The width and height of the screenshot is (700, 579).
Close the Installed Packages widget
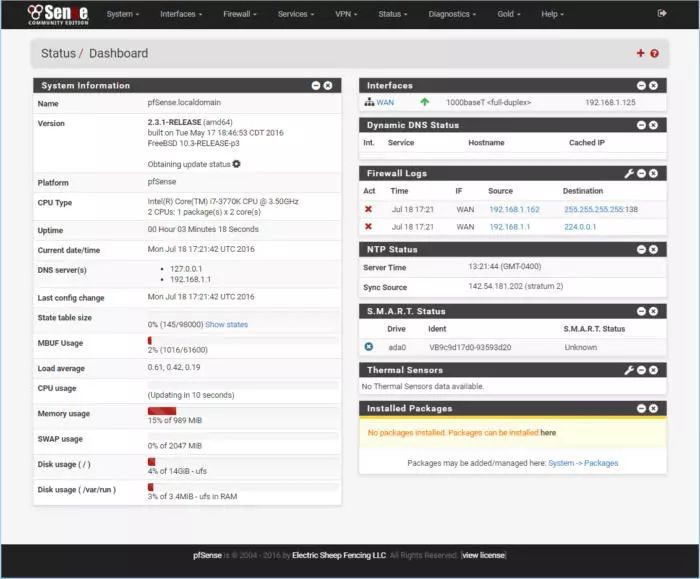click(653, 408)
